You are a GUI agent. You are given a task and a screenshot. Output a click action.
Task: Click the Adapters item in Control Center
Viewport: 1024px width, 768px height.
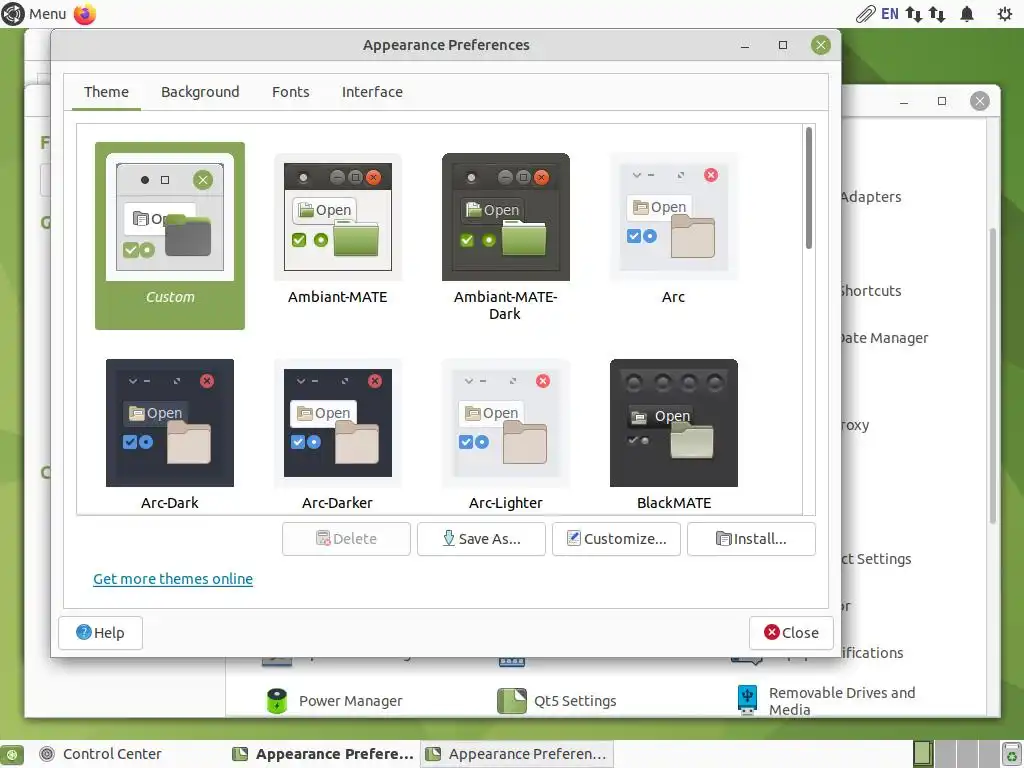(871, 197)
